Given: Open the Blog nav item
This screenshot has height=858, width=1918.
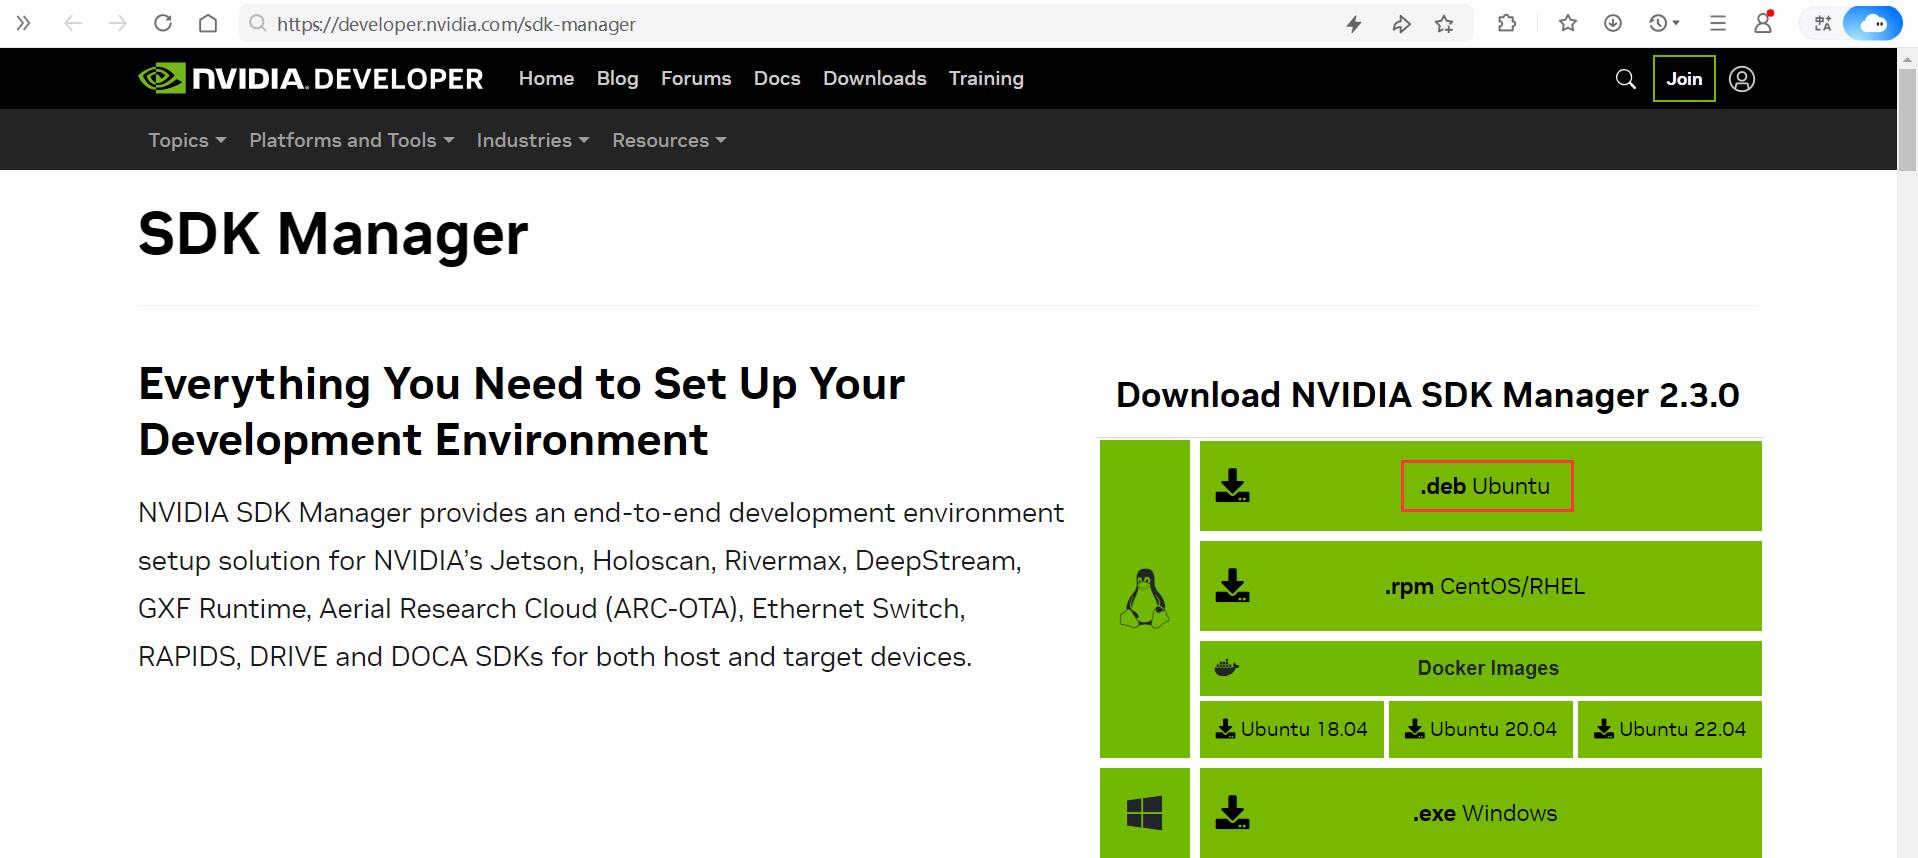Looking at the screenshot, I should (617, 78).
